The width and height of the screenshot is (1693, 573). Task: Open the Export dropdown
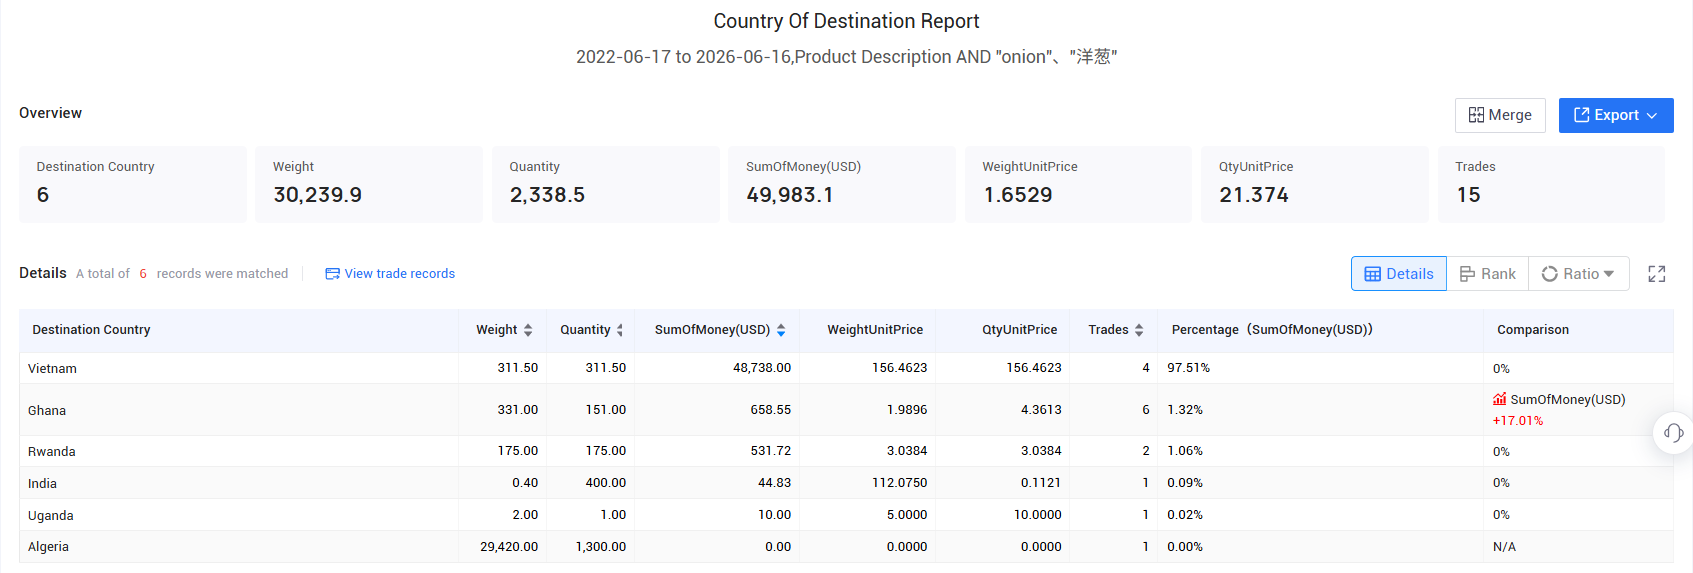pos(1616,115)
